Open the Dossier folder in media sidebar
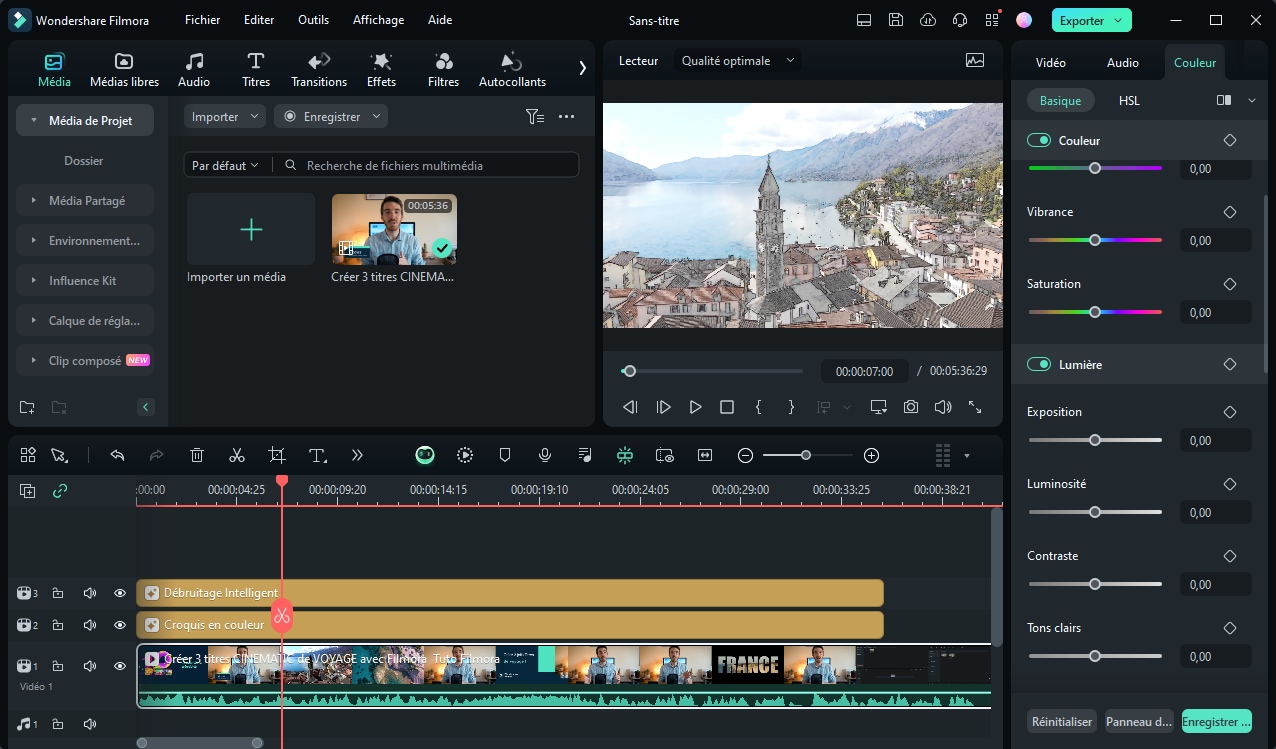1276x749 pixels. click(x=84, y=161)
